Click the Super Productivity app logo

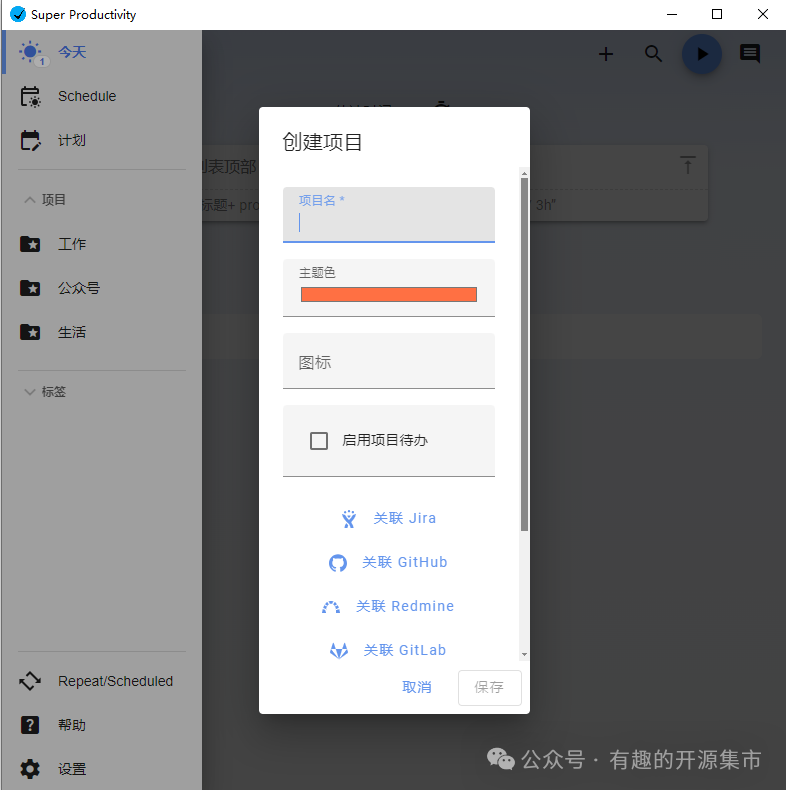(x=18, y=14)
